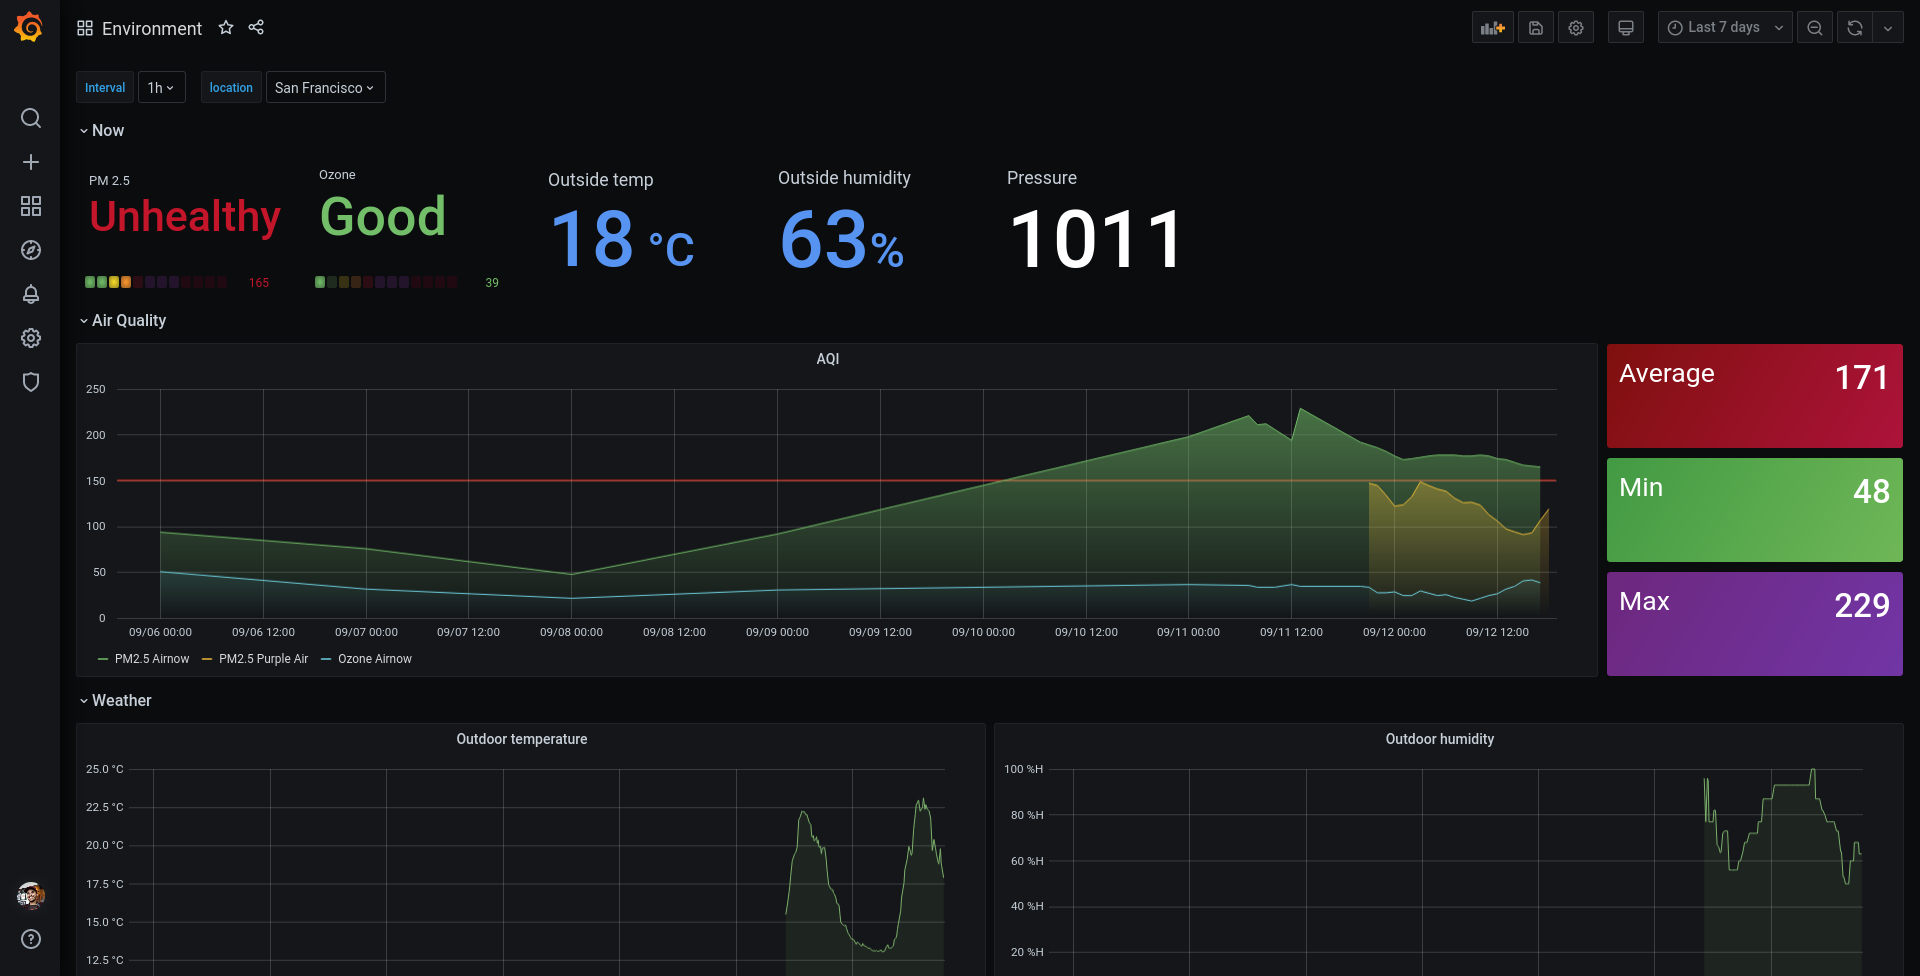1920x976 pixels.
Task: Open the Last 7 days time picker
Action: [1723, 27]
